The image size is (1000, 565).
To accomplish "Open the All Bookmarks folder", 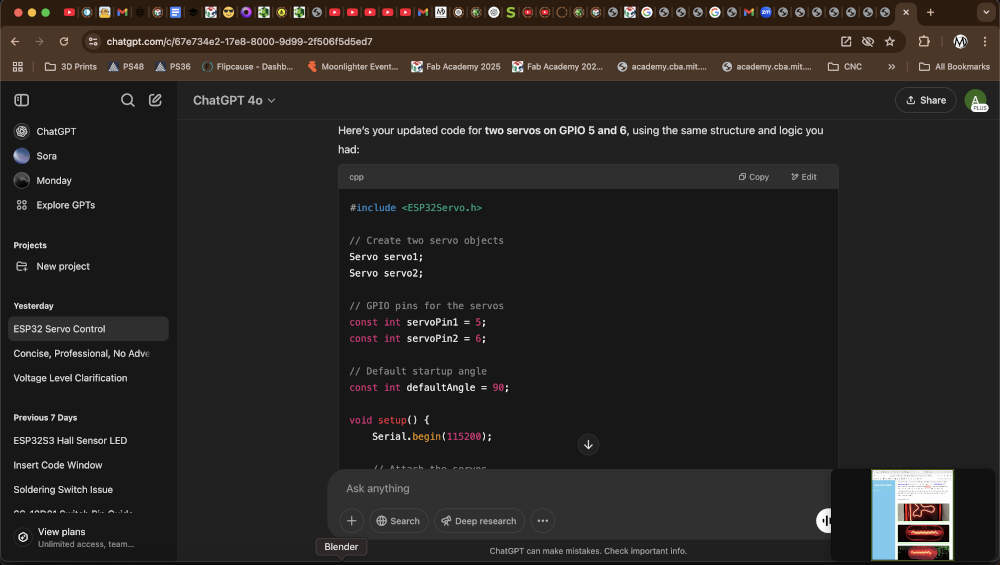I will coord(954,66).
